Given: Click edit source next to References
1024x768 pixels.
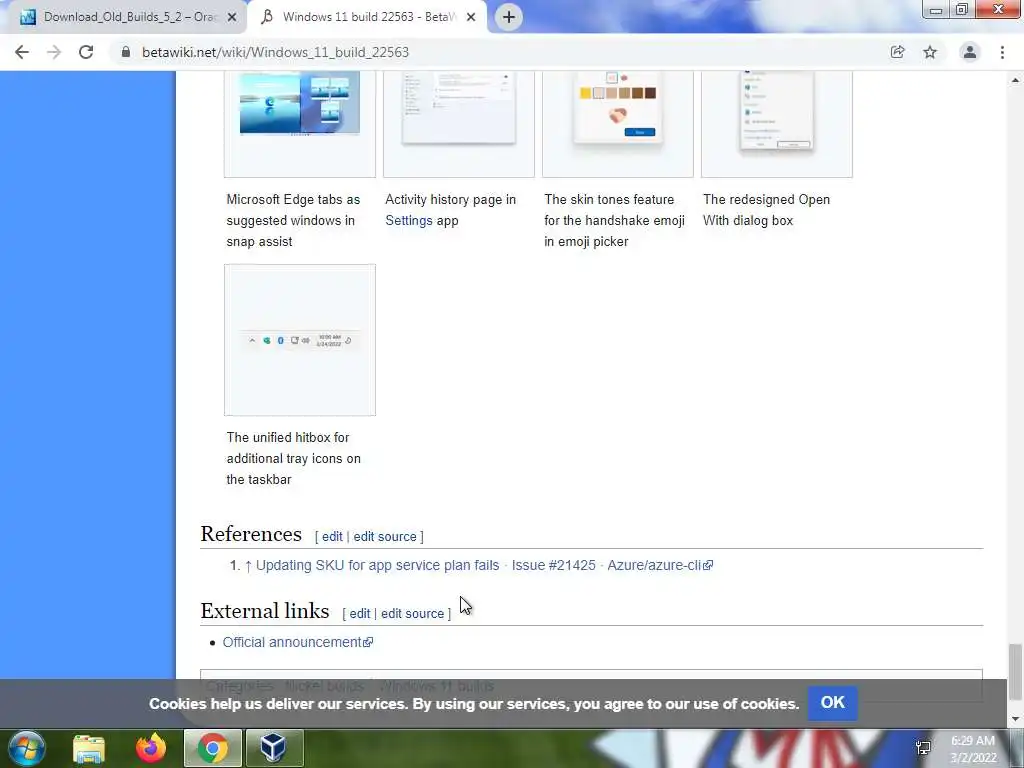Looking at the screenshot, I should pyautogui.click(x=385, y=537).
